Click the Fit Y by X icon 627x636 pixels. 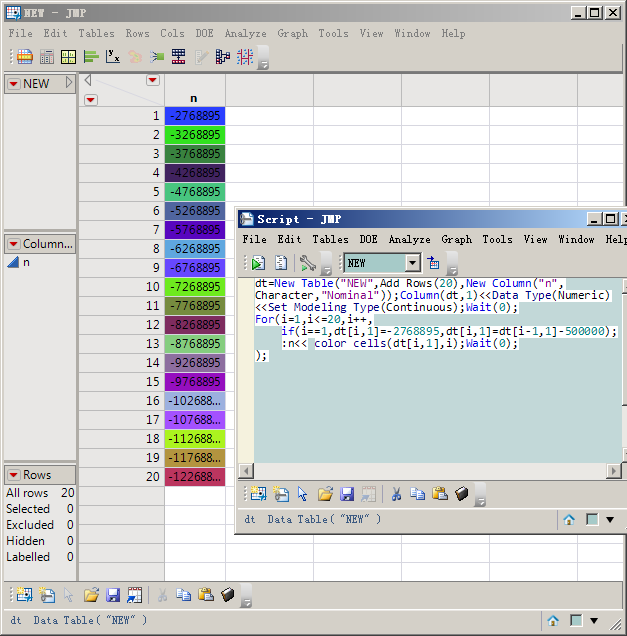tap(113, 57)
